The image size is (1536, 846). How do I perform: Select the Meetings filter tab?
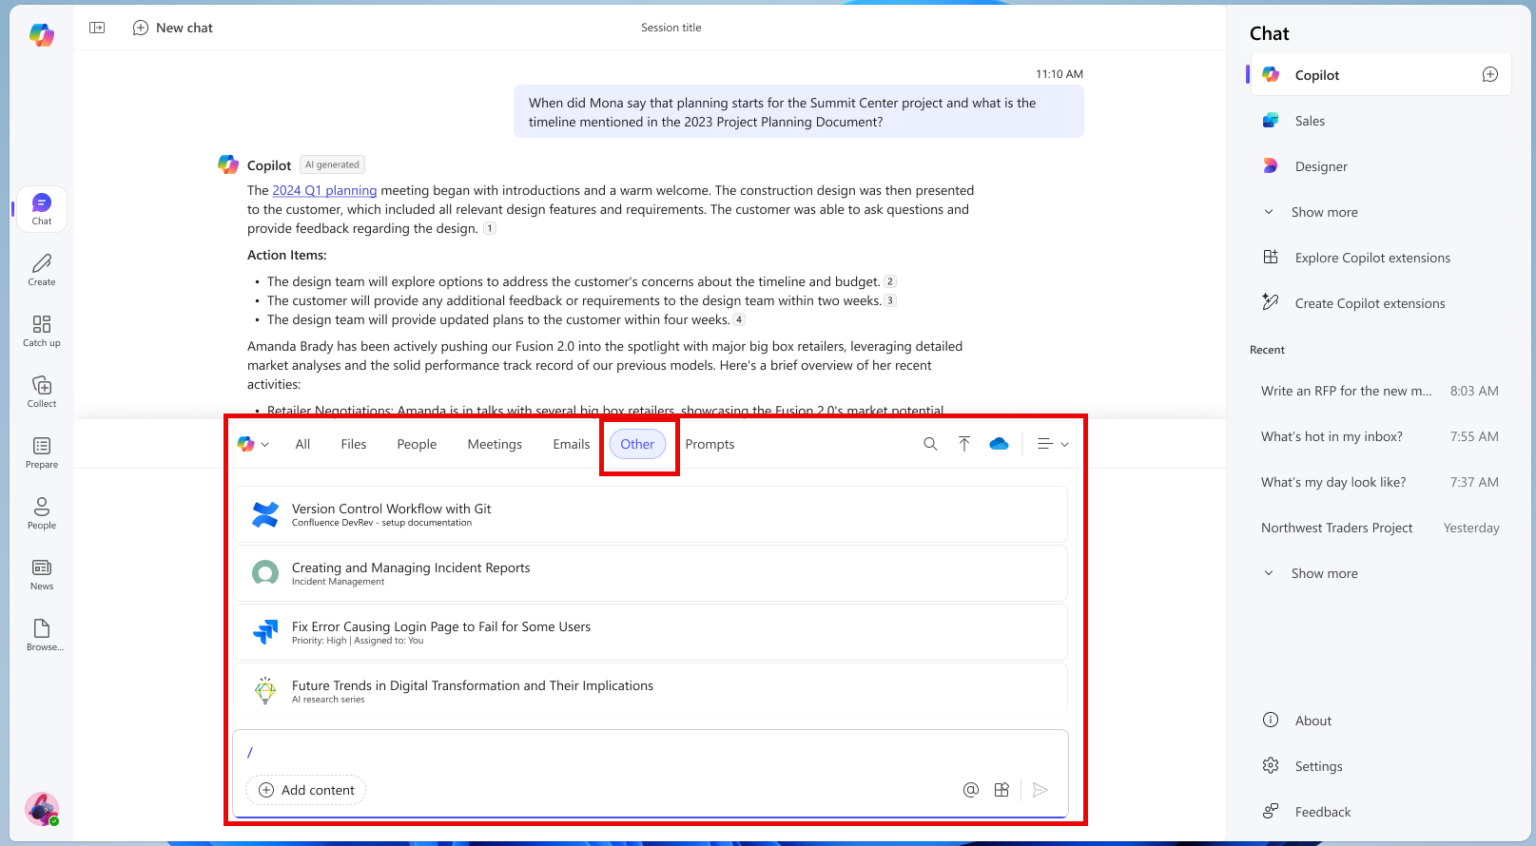point(494,443)
